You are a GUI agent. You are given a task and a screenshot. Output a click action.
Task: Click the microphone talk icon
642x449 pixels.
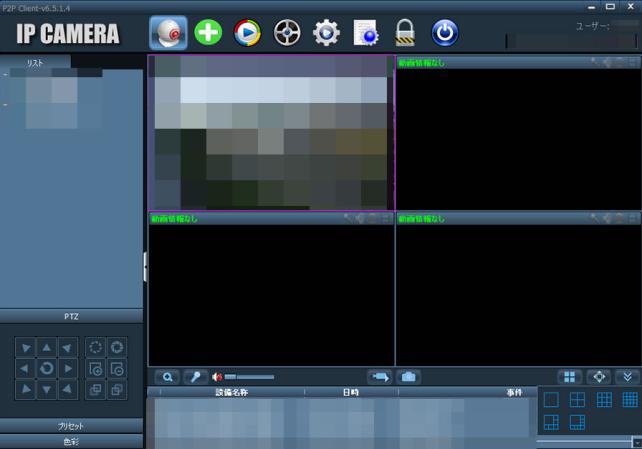click(195, 377)
